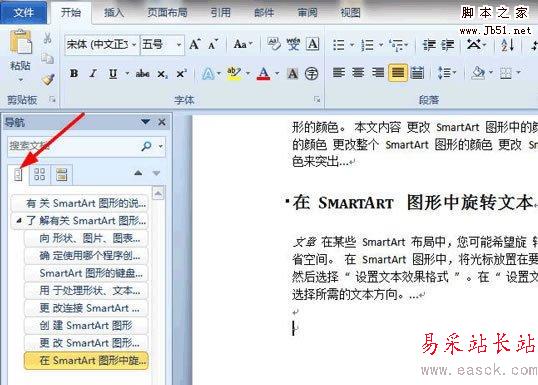Open the 文件 menu tab

coord(23,12)
